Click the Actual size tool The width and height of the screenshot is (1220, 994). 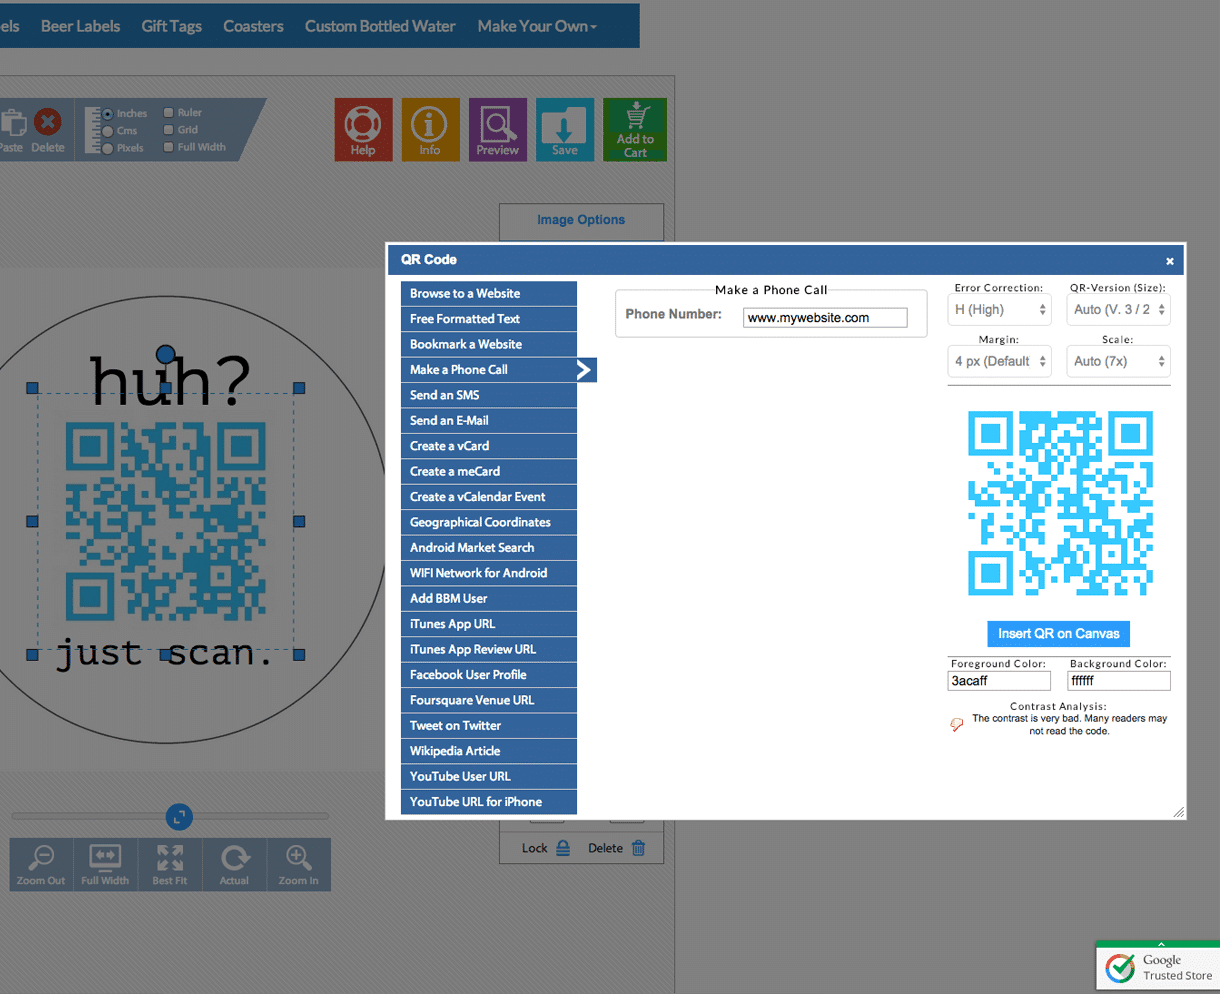click(234, 864)
